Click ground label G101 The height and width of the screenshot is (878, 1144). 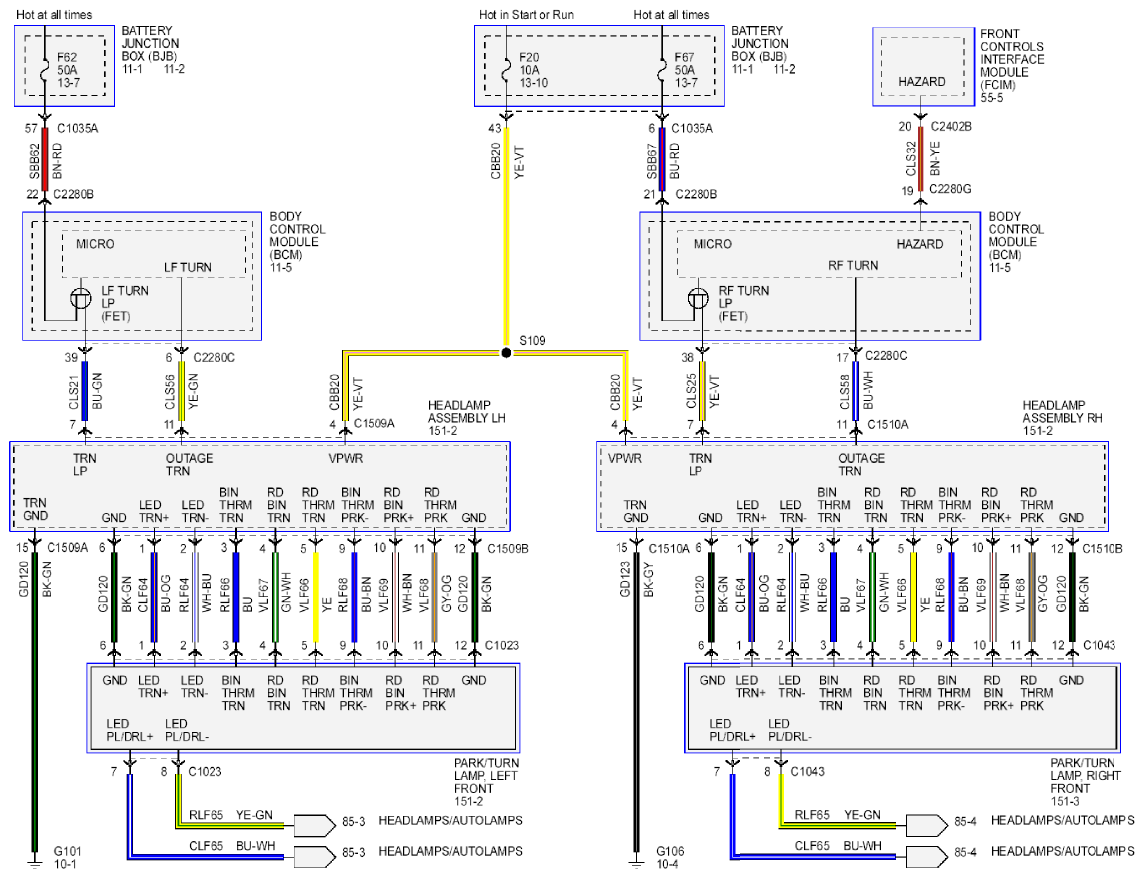click(x=68, y=851)
